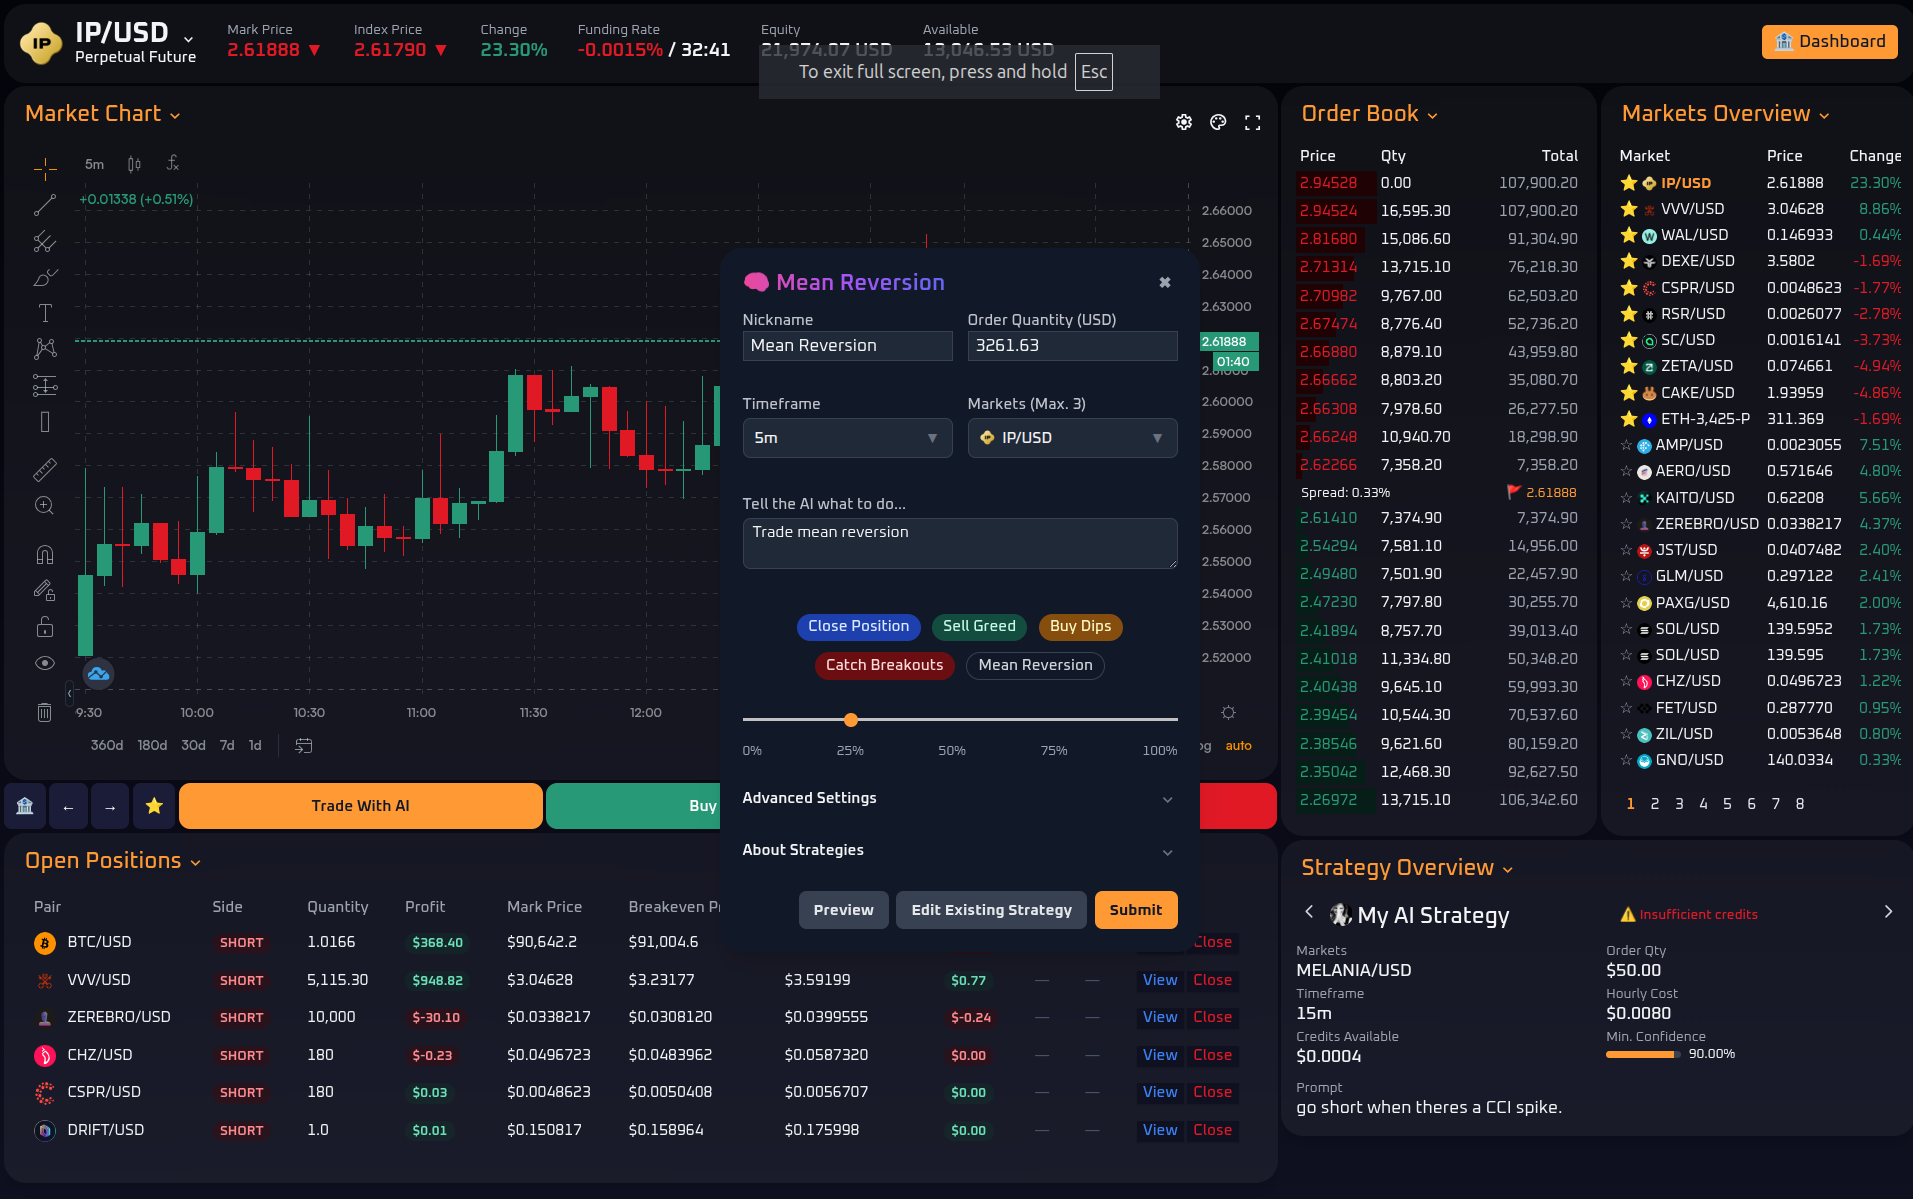The width and height of the screenshot is (1913, 1199).
Task: Select the text annotation tool
Action: pos(44,313)
